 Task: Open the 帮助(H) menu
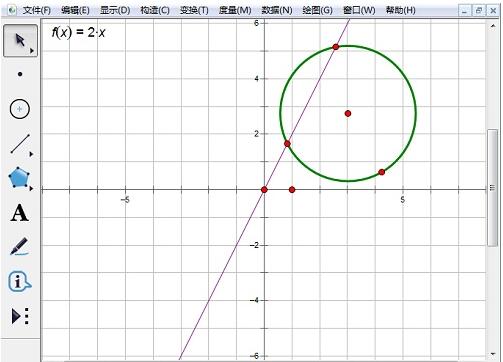tap(400, 10)
